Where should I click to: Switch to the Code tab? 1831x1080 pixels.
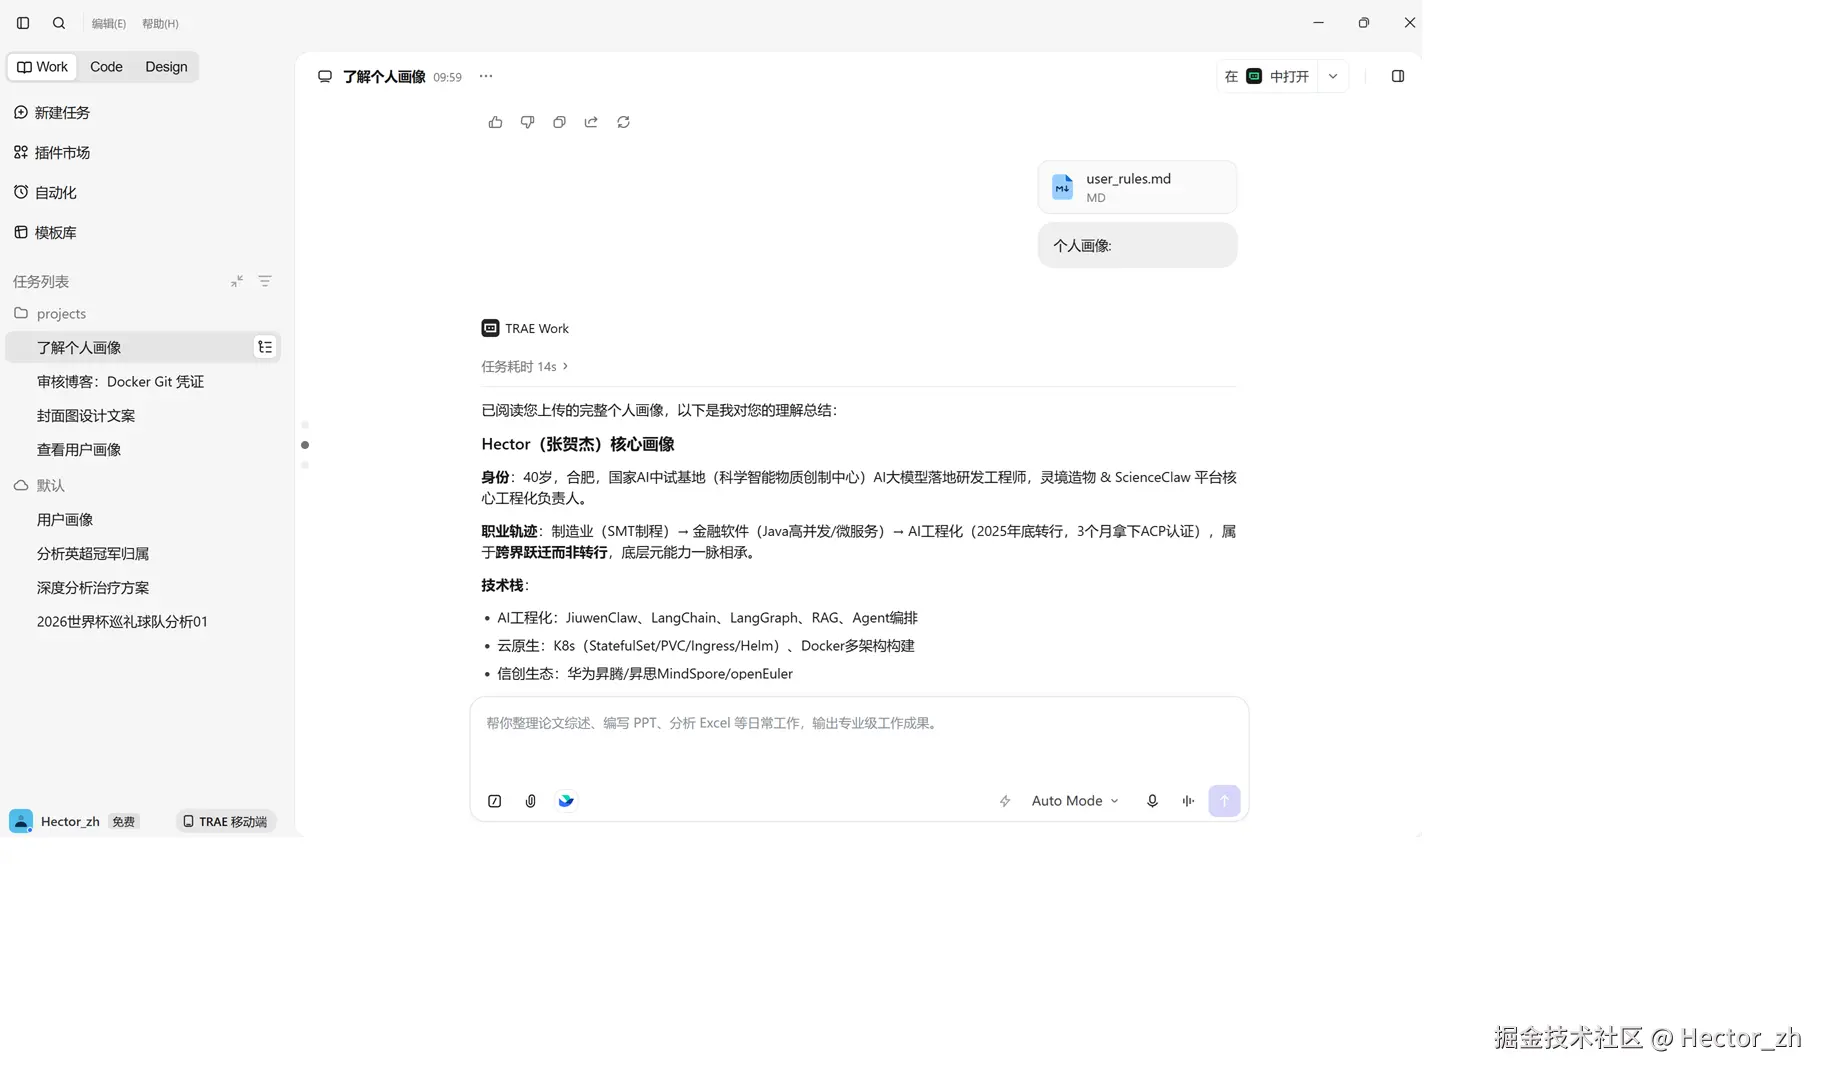(x=106, y=67)
